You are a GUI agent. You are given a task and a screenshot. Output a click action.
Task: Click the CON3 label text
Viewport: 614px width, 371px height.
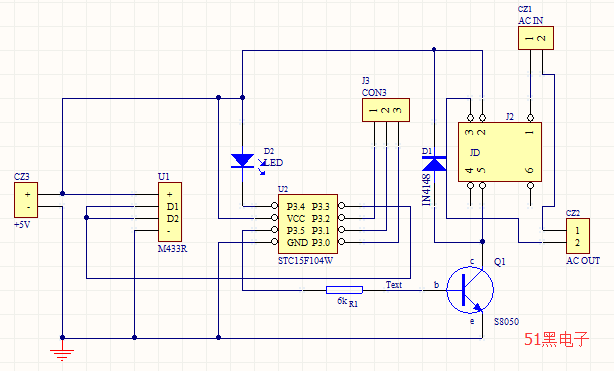coord(374,93)
